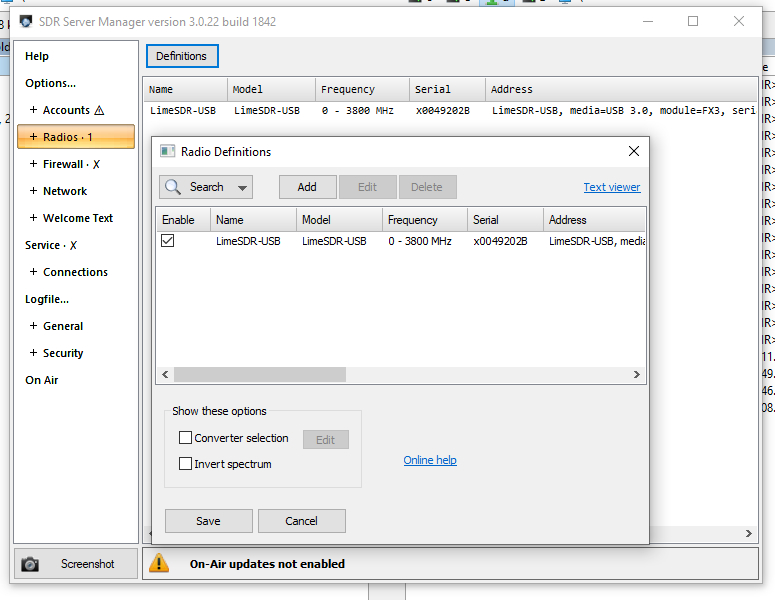Enable the Converter selection option
This screenshot has height=600, width=775.
pos(185,438)
